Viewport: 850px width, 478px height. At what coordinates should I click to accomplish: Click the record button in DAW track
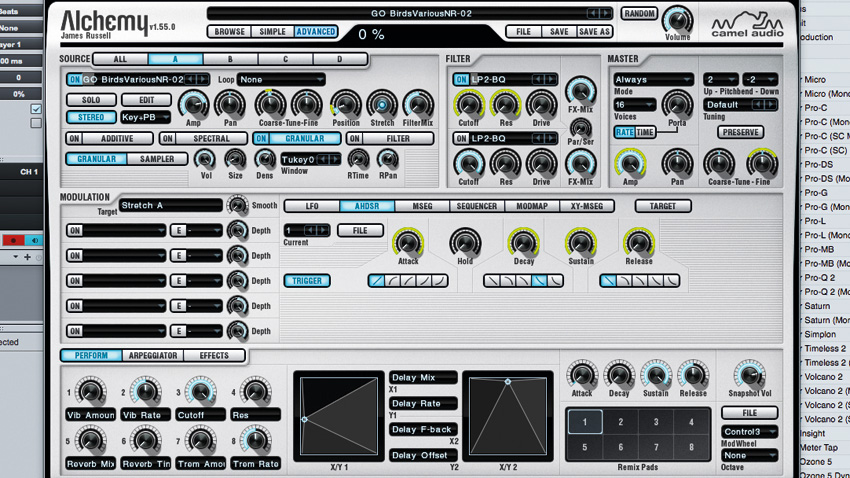[x=13, y=240]
